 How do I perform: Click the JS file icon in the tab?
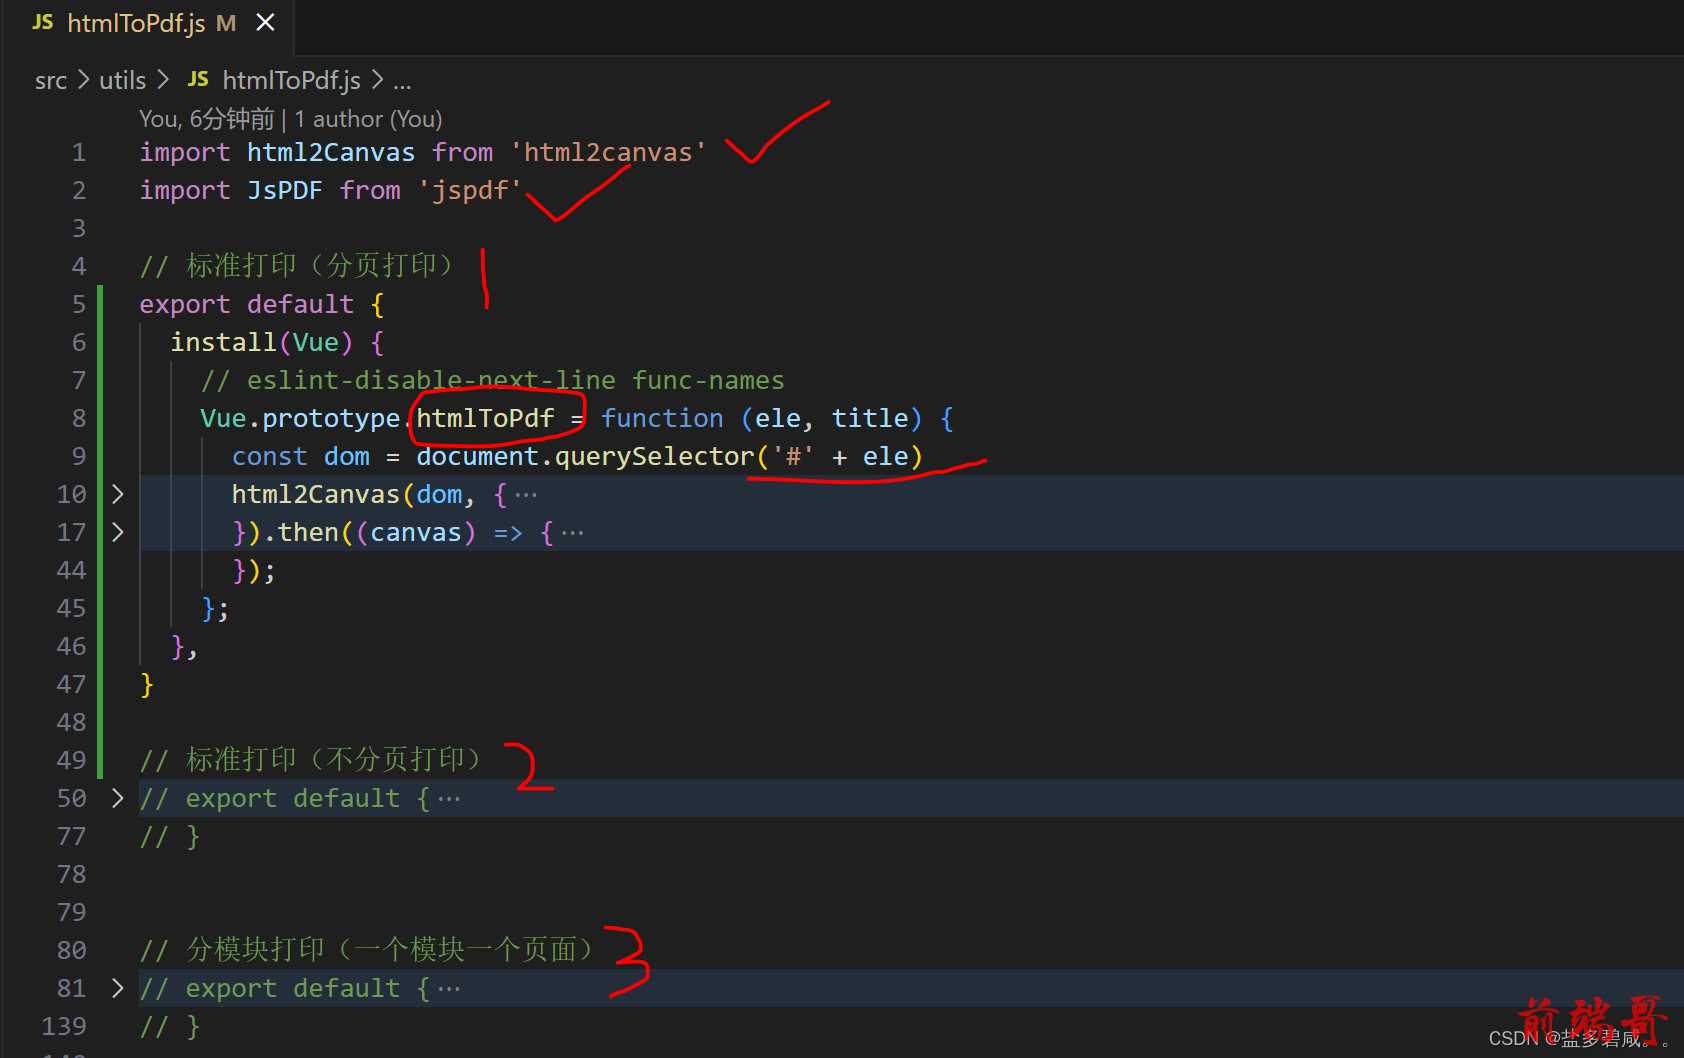point(43,23)
